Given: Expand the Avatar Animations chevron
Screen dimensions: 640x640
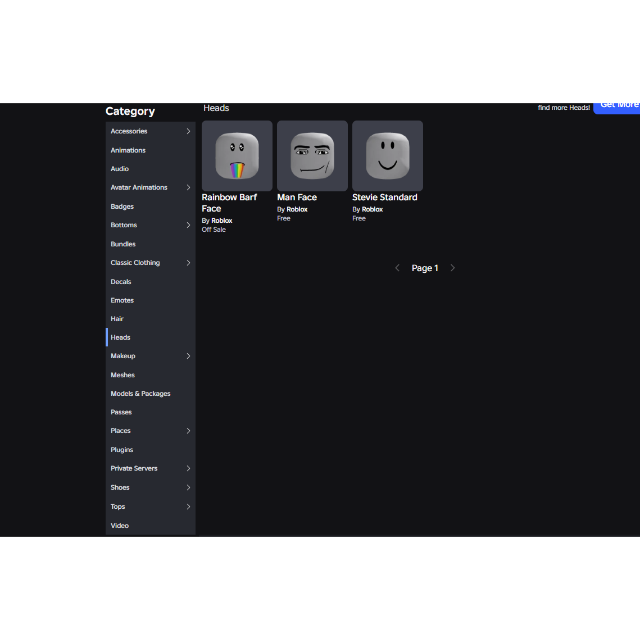Looking at the screenshot, I should point(188,187).
